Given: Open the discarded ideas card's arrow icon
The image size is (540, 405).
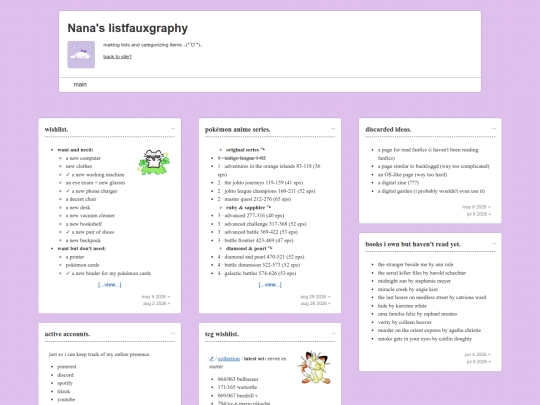Looking at the screenshot, I should coord(494,129).
